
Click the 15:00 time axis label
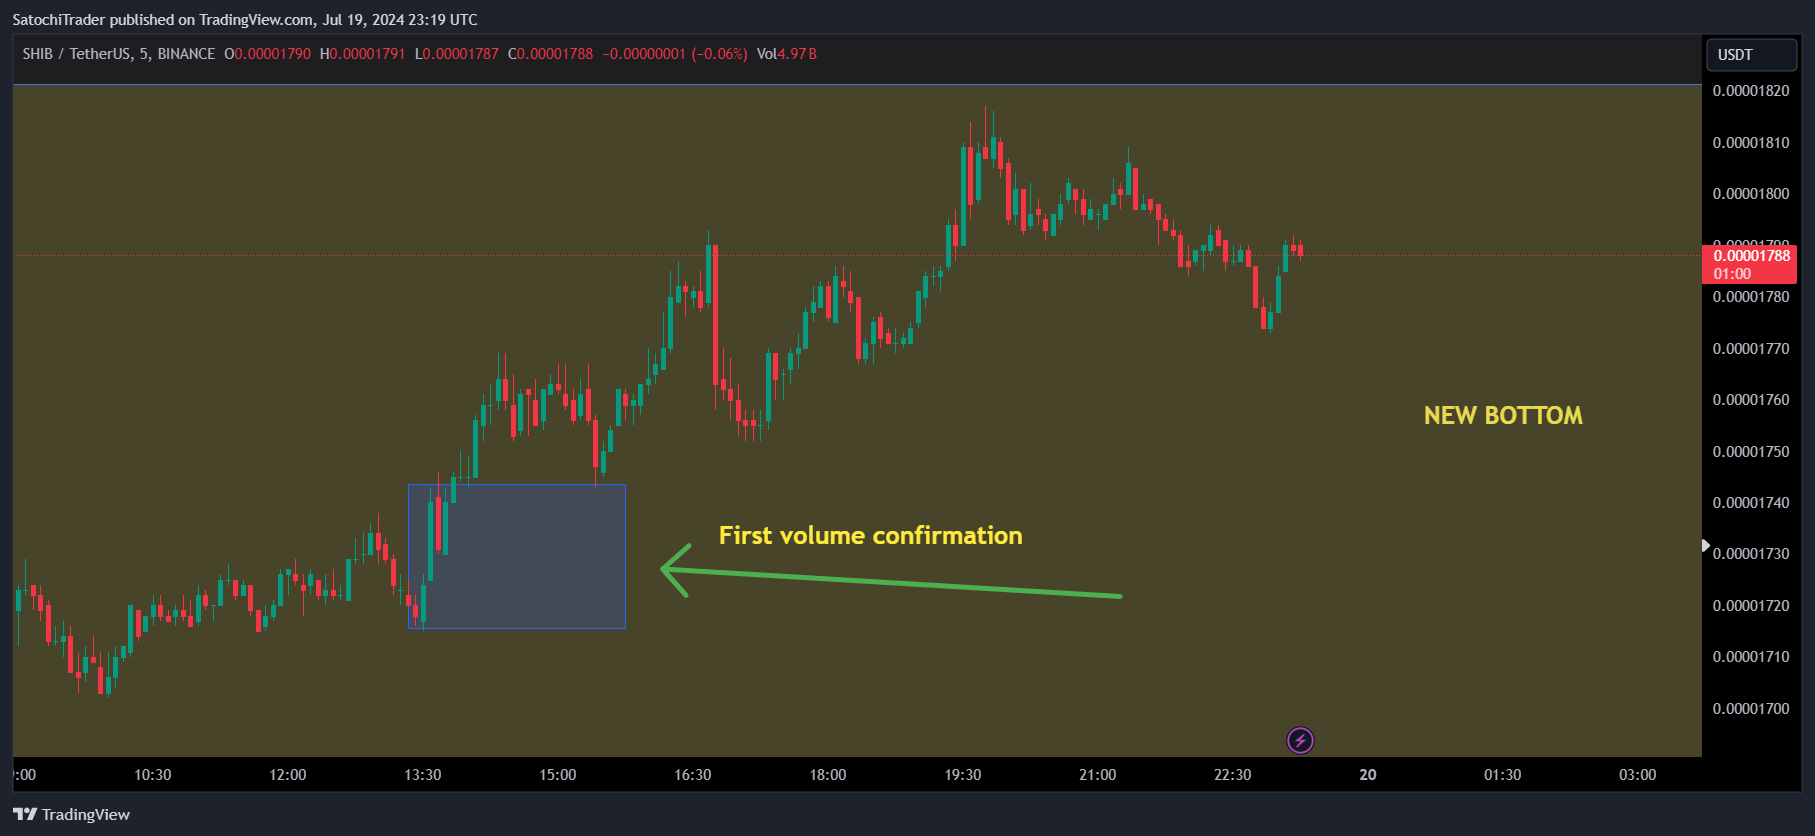[x=558, y=775]
